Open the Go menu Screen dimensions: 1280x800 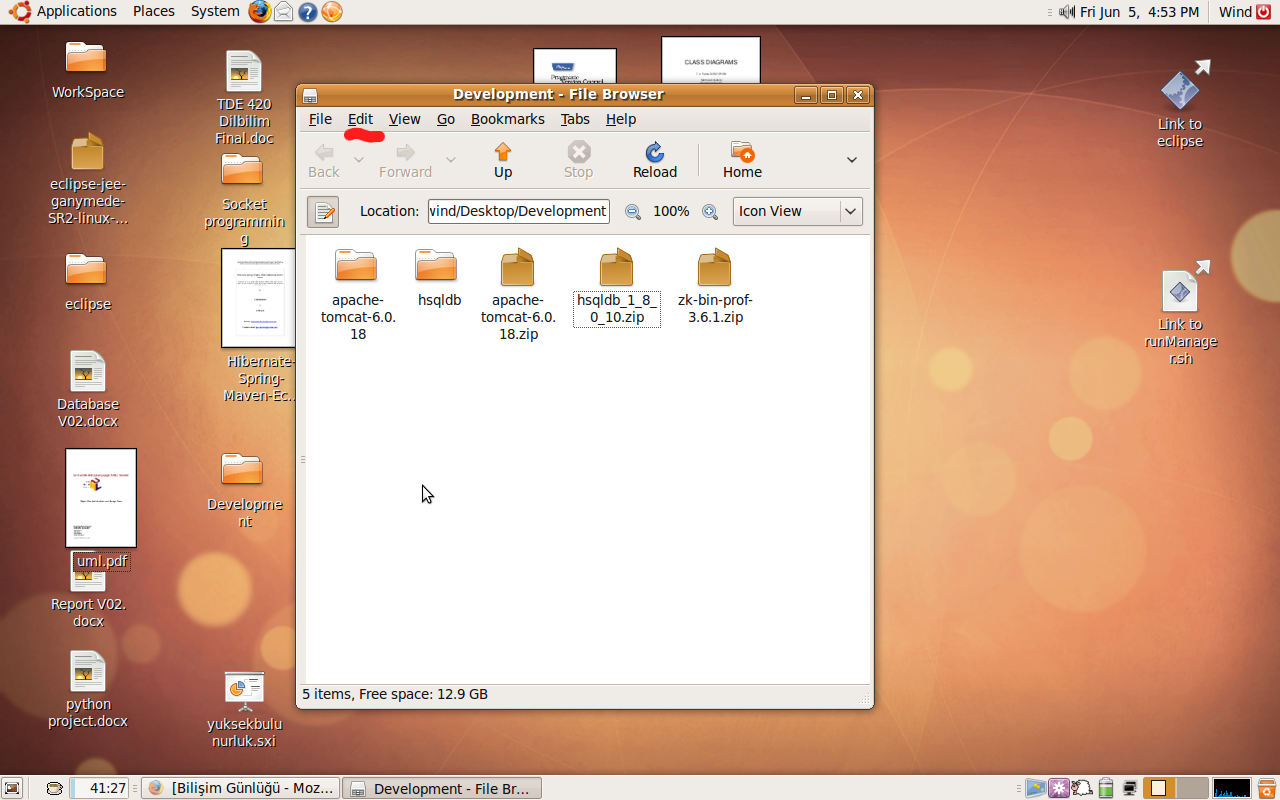click(x=446, y=119)
